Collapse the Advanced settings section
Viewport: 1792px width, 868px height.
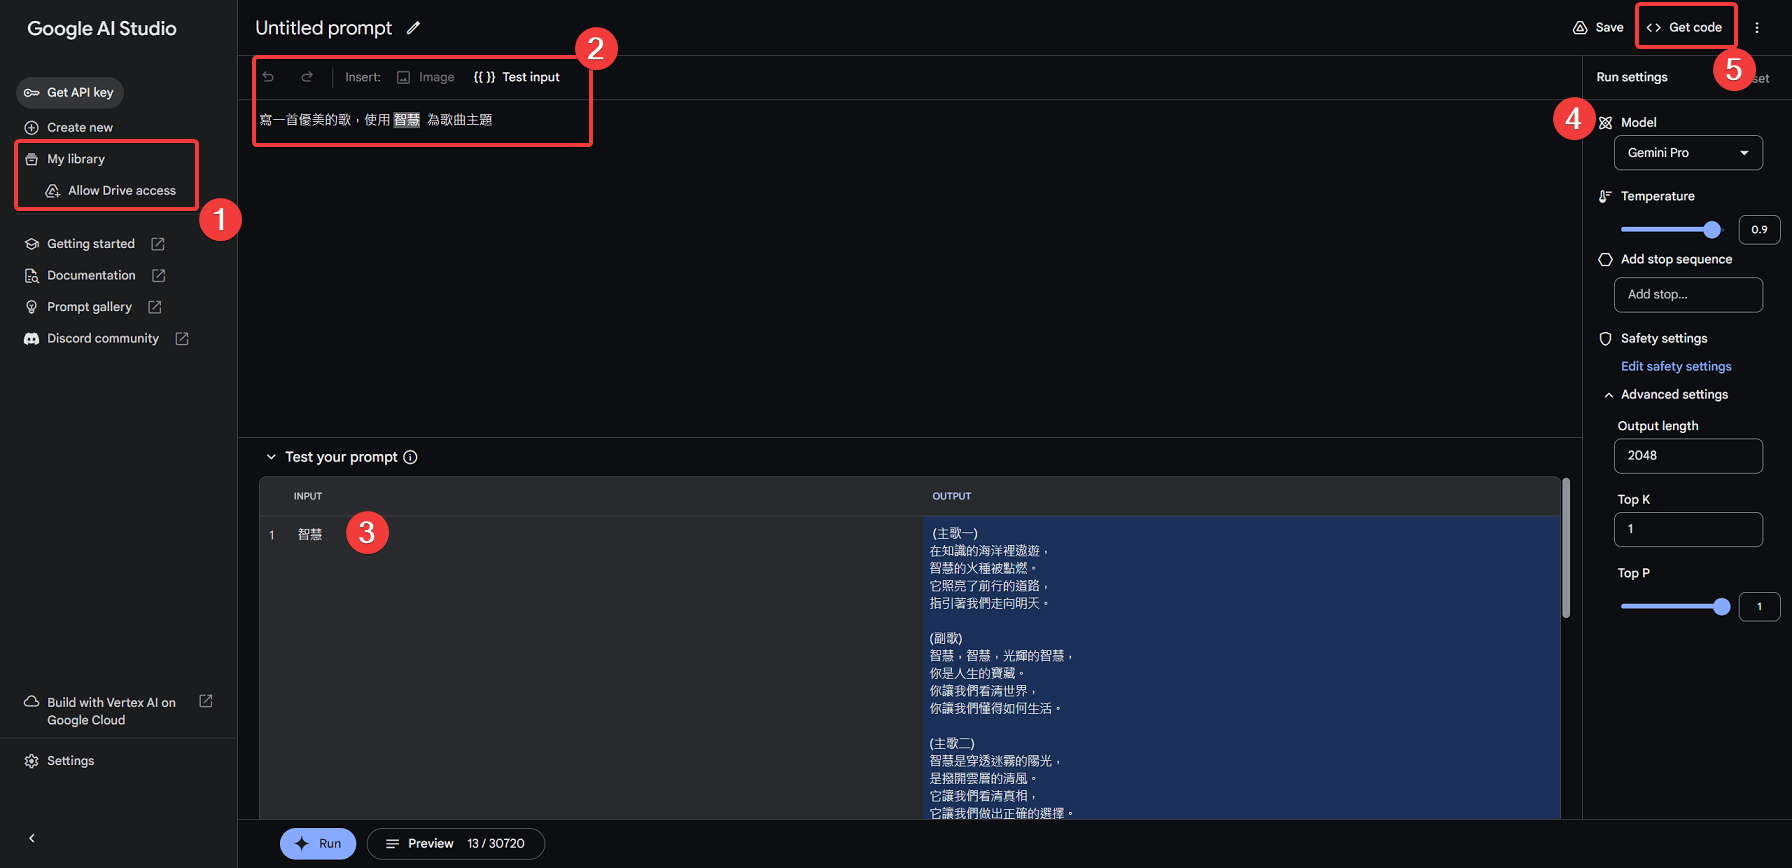coord(1609,395)
